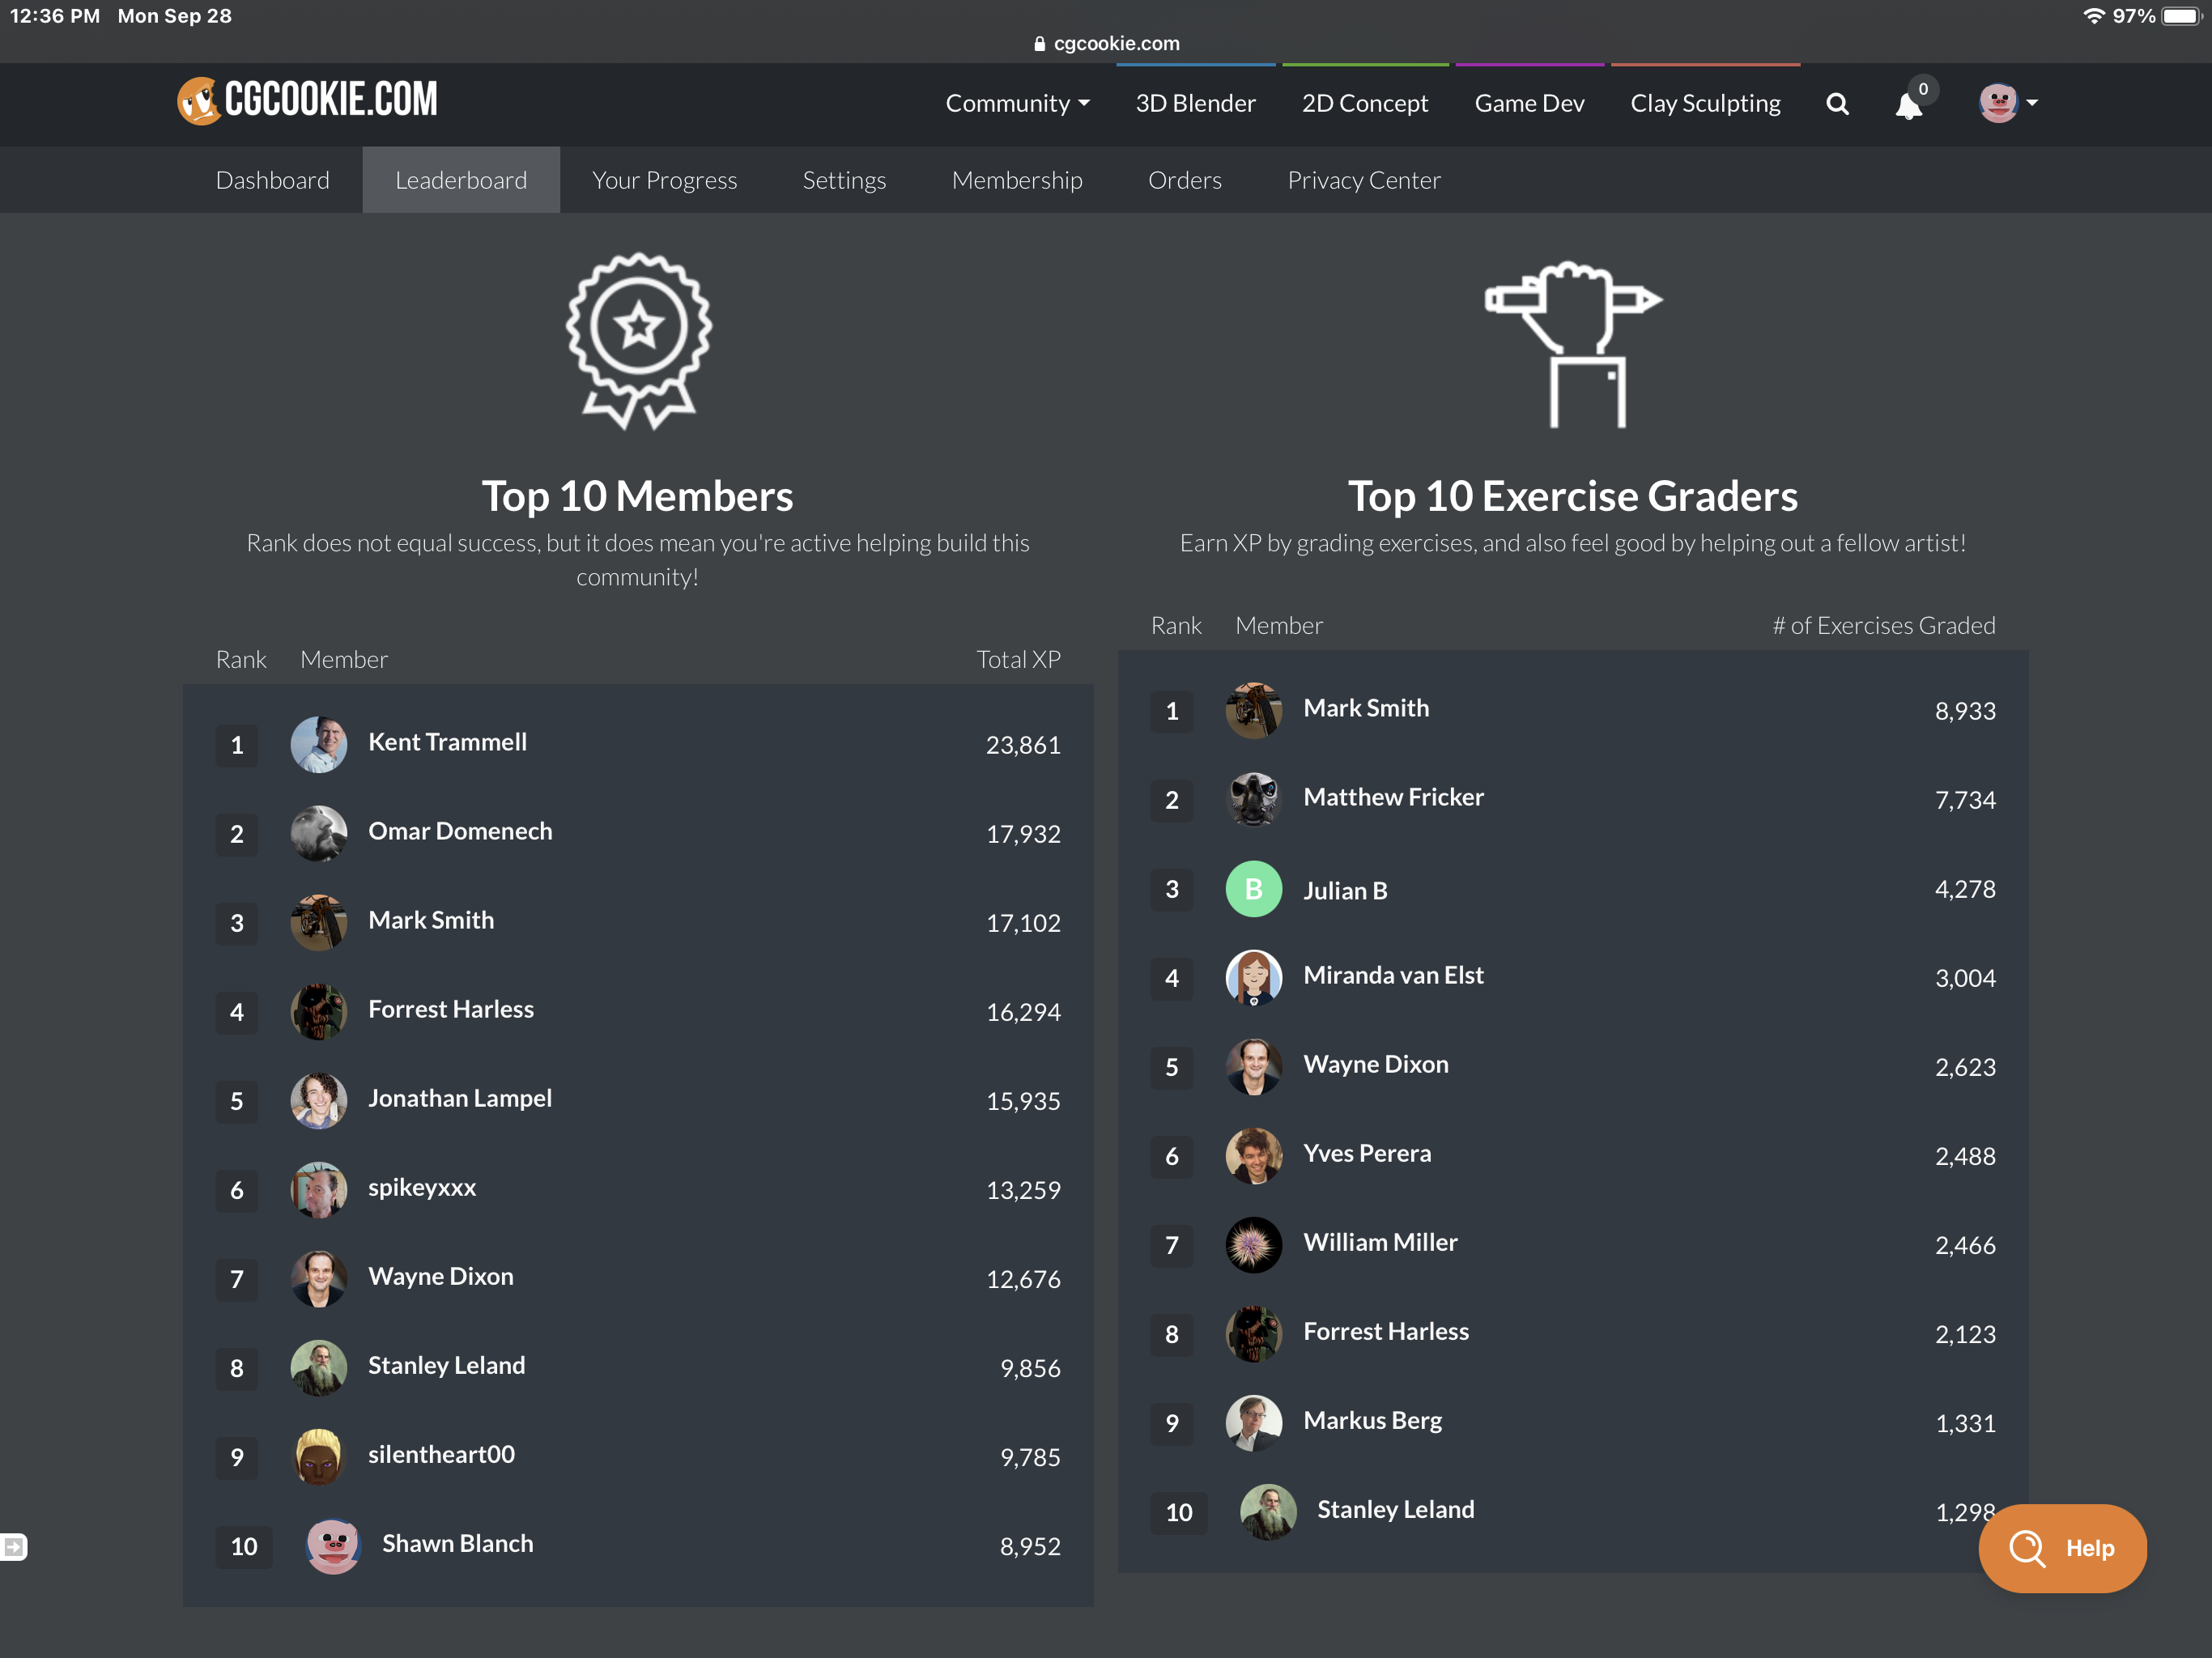2212x1658 pixels.
Task: Open the Your Progress tab
Action: (664, 180)
